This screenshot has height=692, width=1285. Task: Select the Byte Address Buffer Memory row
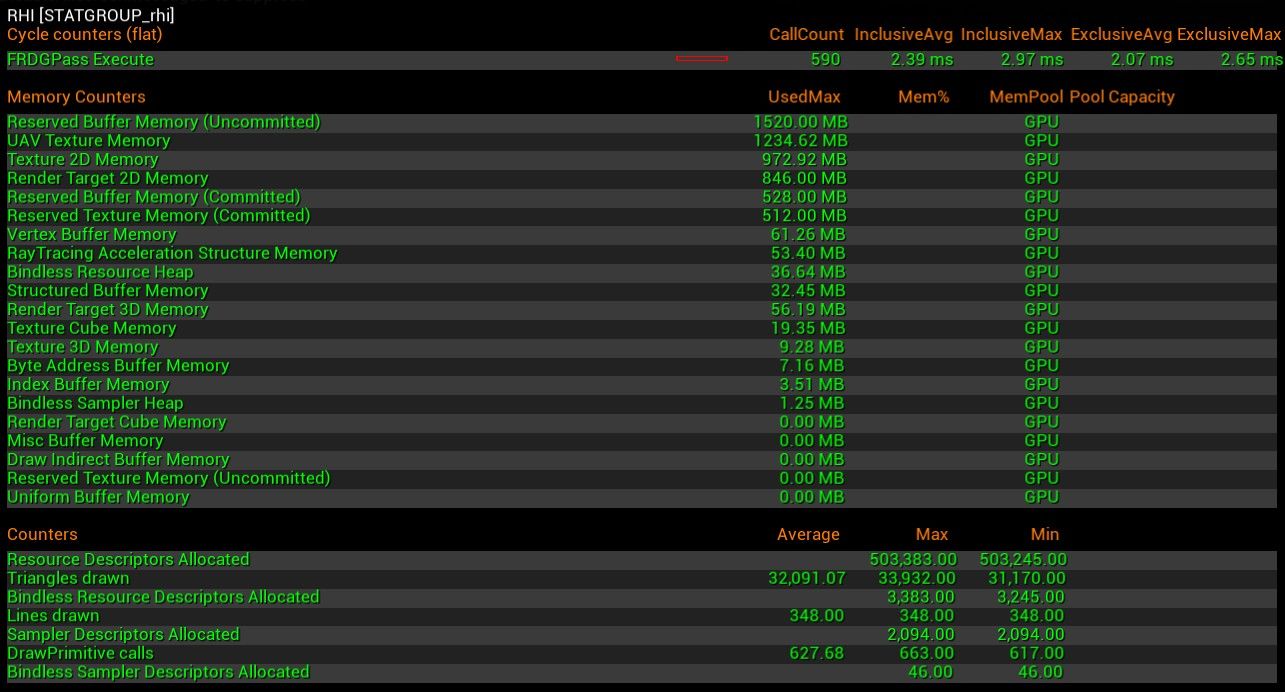point(642,365)
